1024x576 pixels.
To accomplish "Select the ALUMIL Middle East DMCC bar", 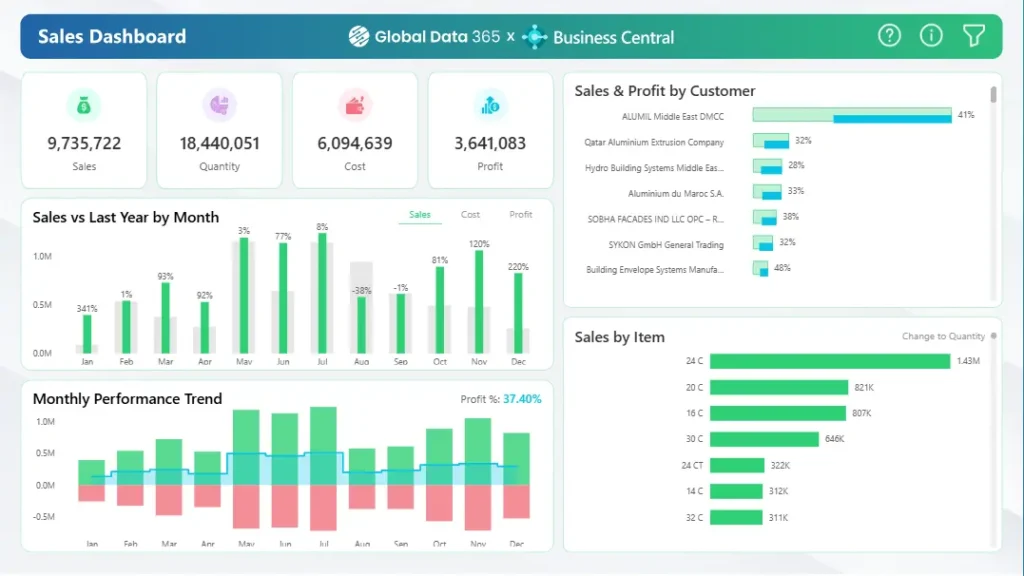I will tap(852, 116).
